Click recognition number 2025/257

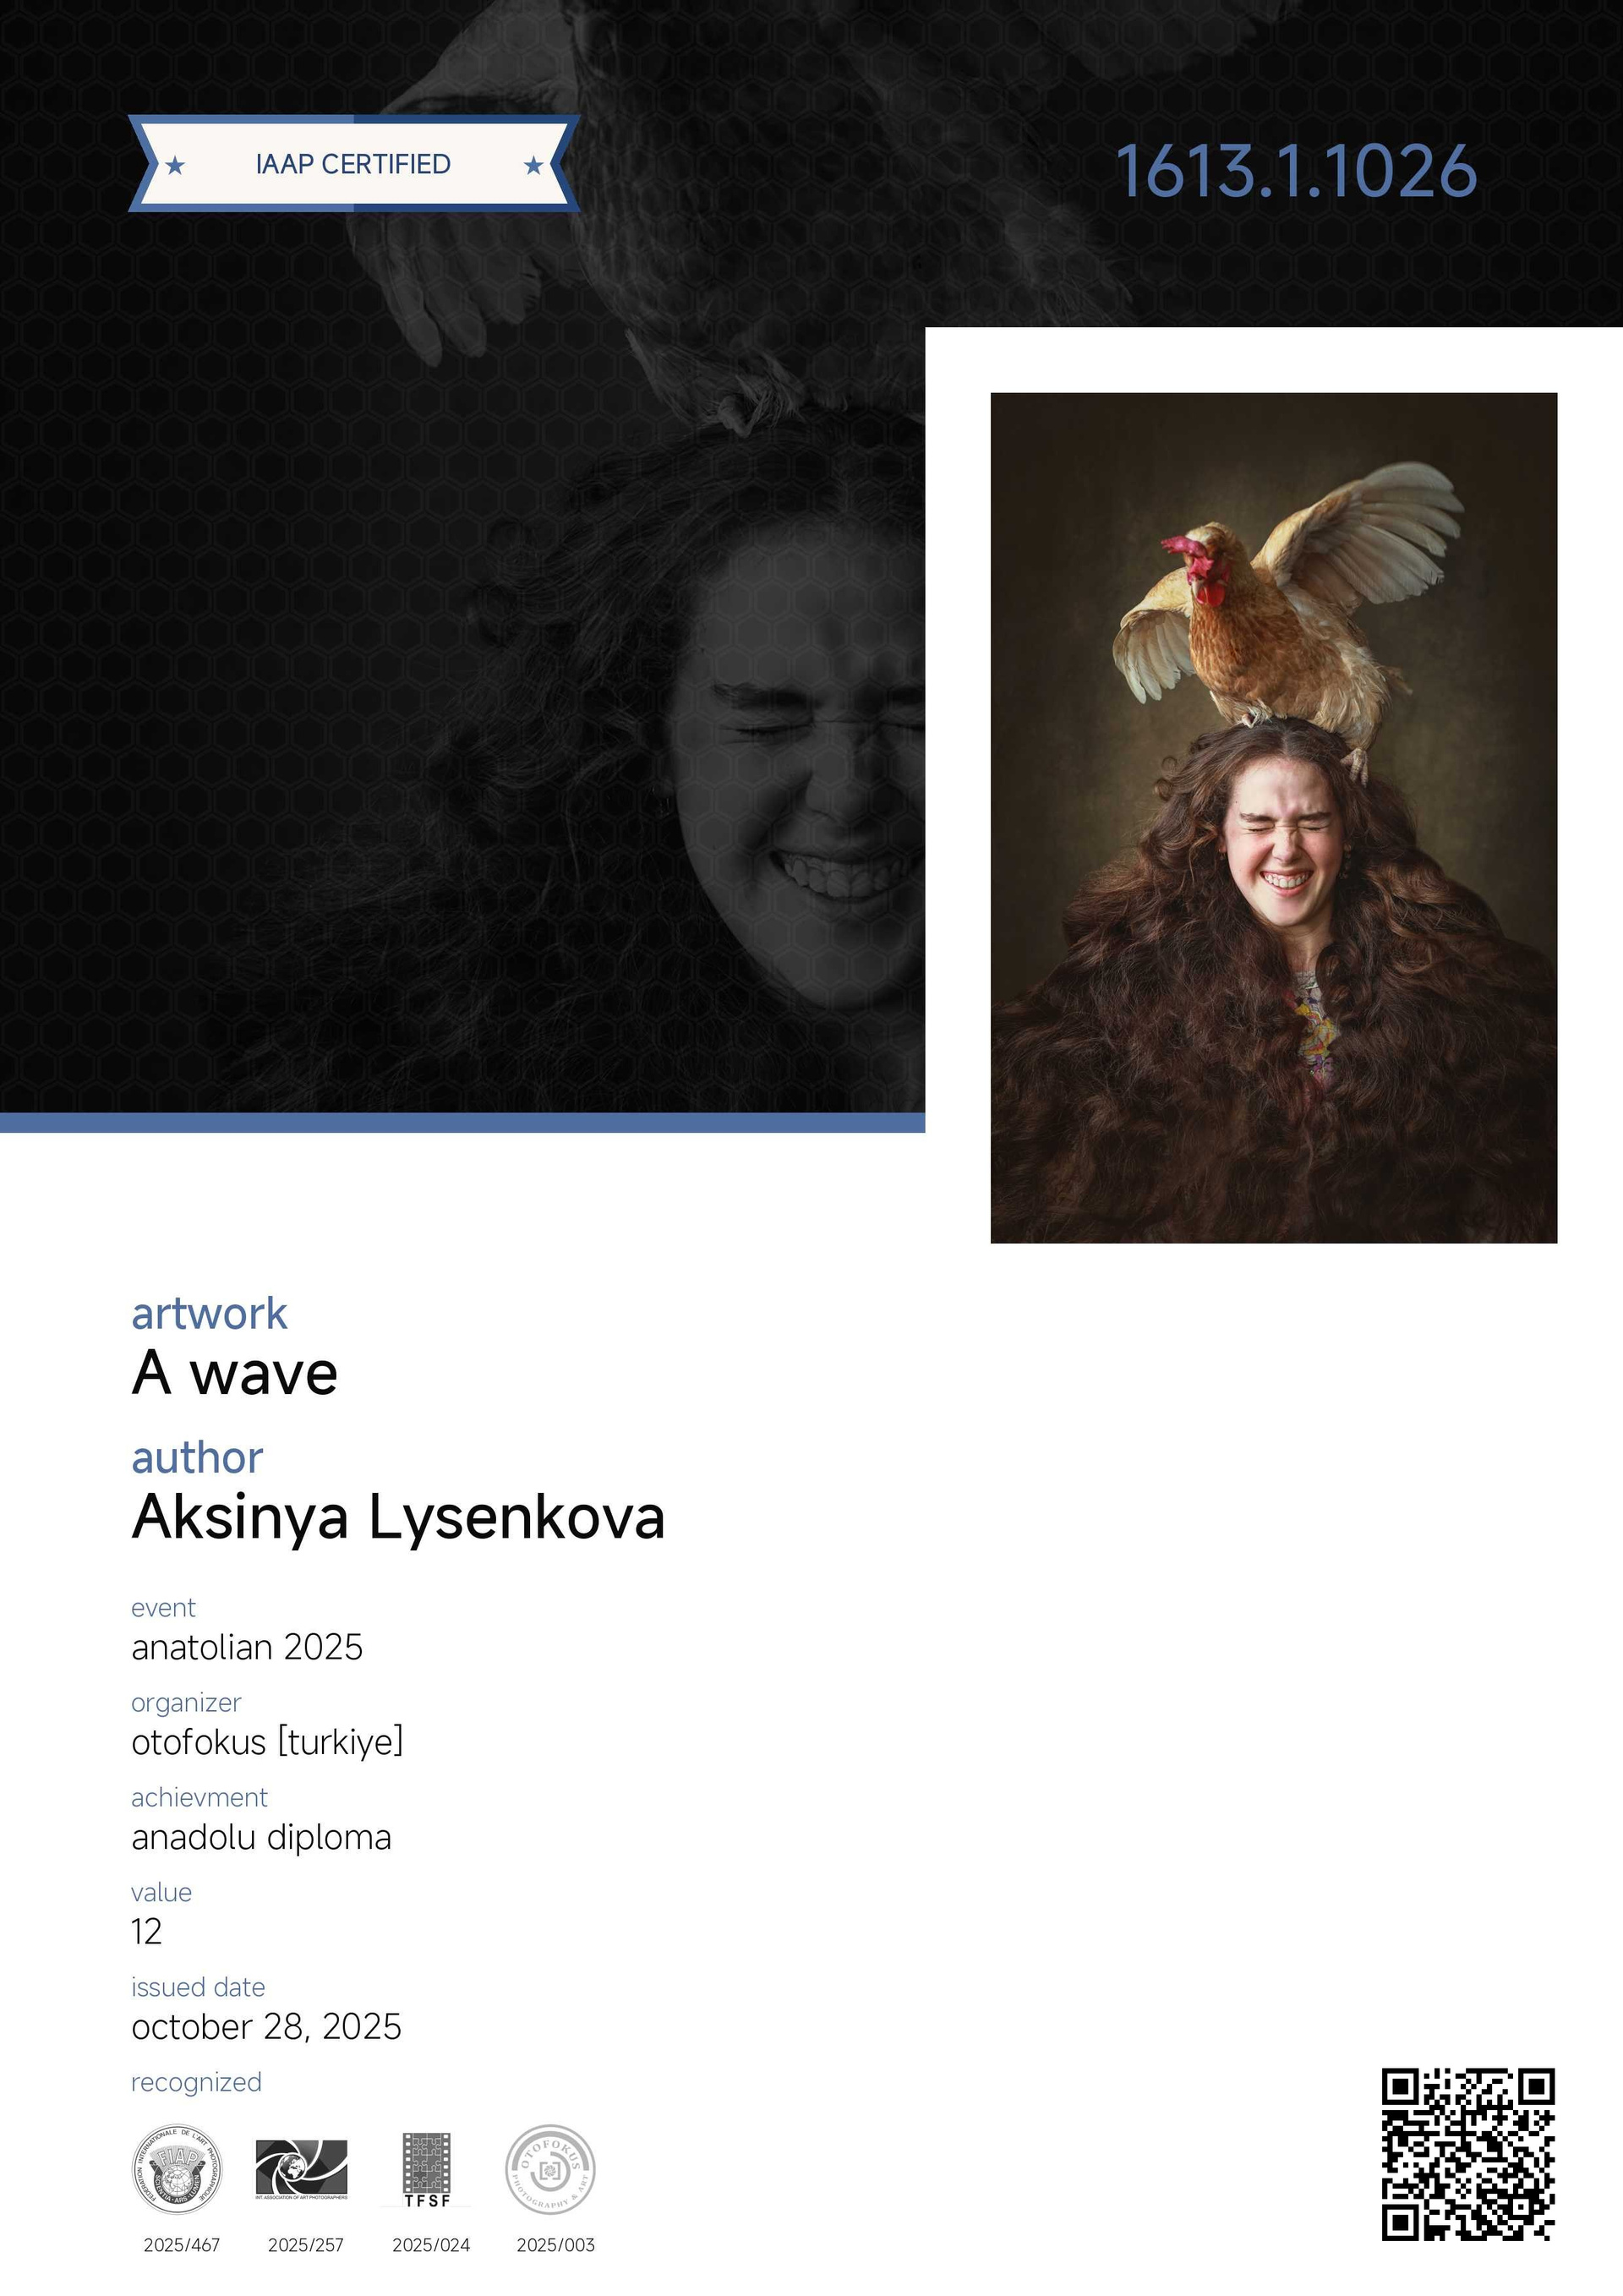point(305,2245)
